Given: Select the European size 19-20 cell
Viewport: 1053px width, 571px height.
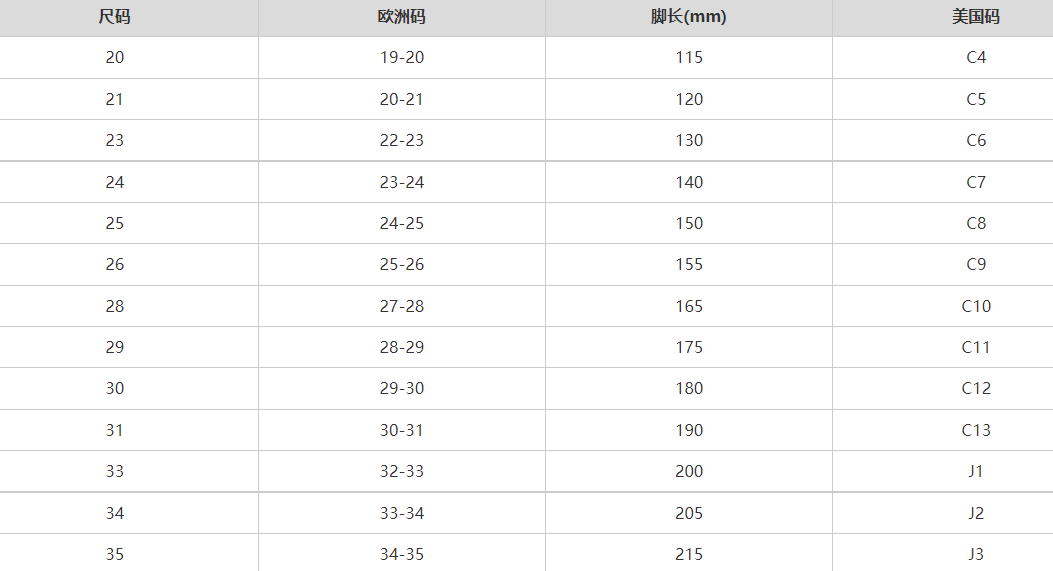Looking at the screenshot, I should point(402,58).
